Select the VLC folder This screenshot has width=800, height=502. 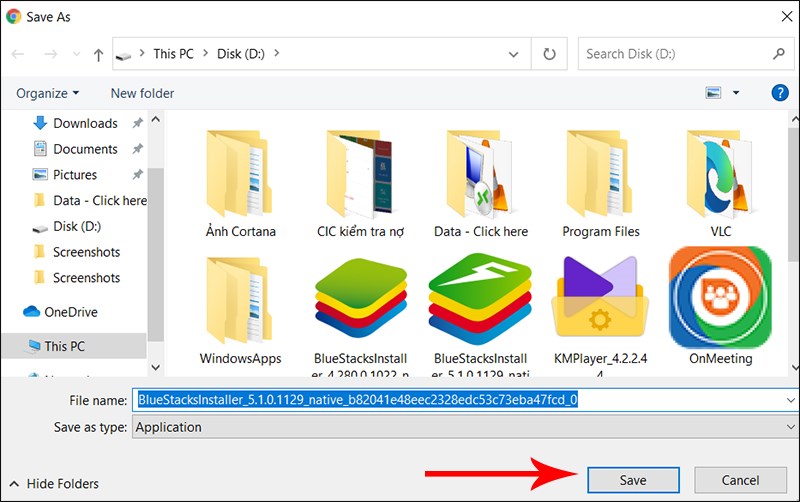point(720,184)
